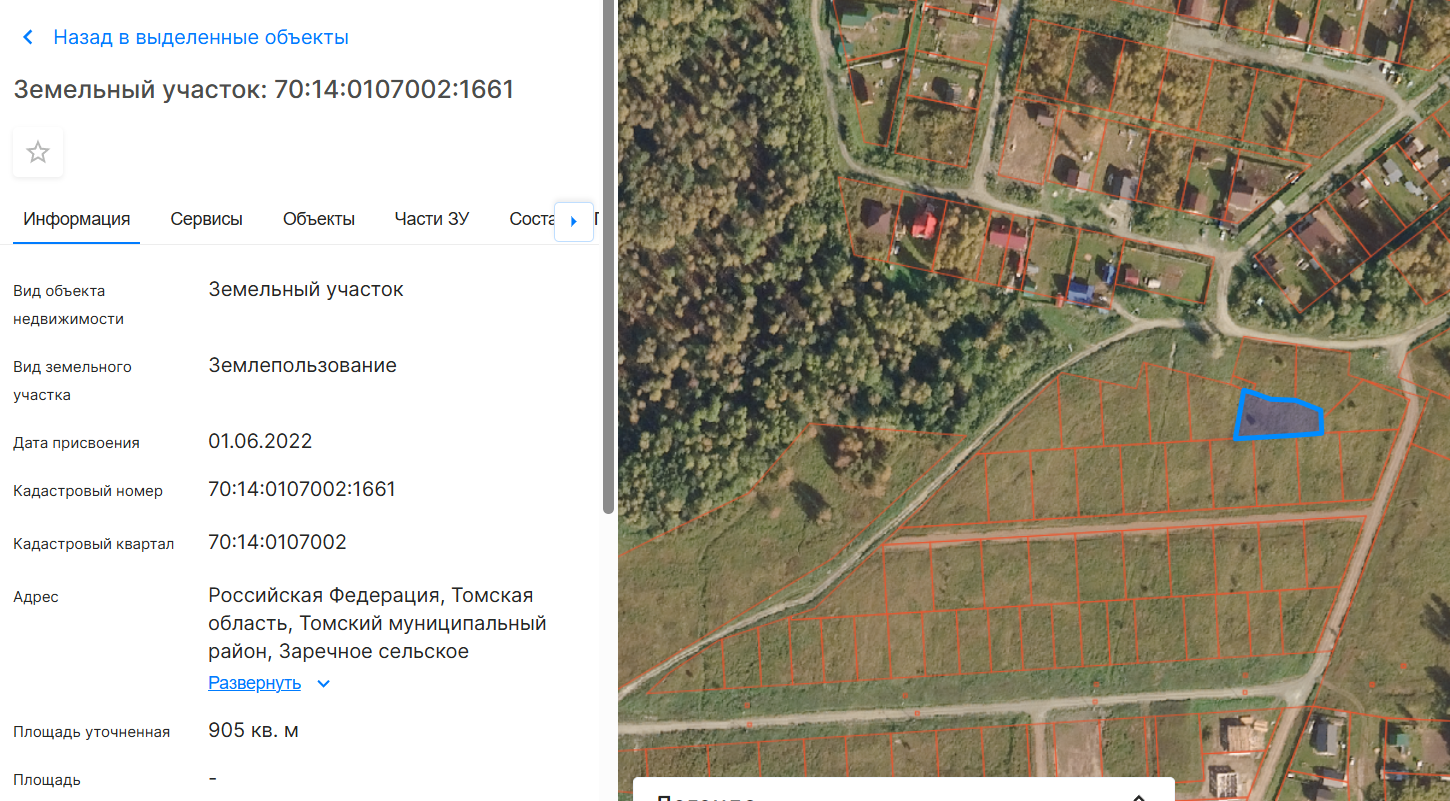The image size is (1450, 801).
Task: Click the partially hidden Соста tab
Action: (x=530, y=219)
